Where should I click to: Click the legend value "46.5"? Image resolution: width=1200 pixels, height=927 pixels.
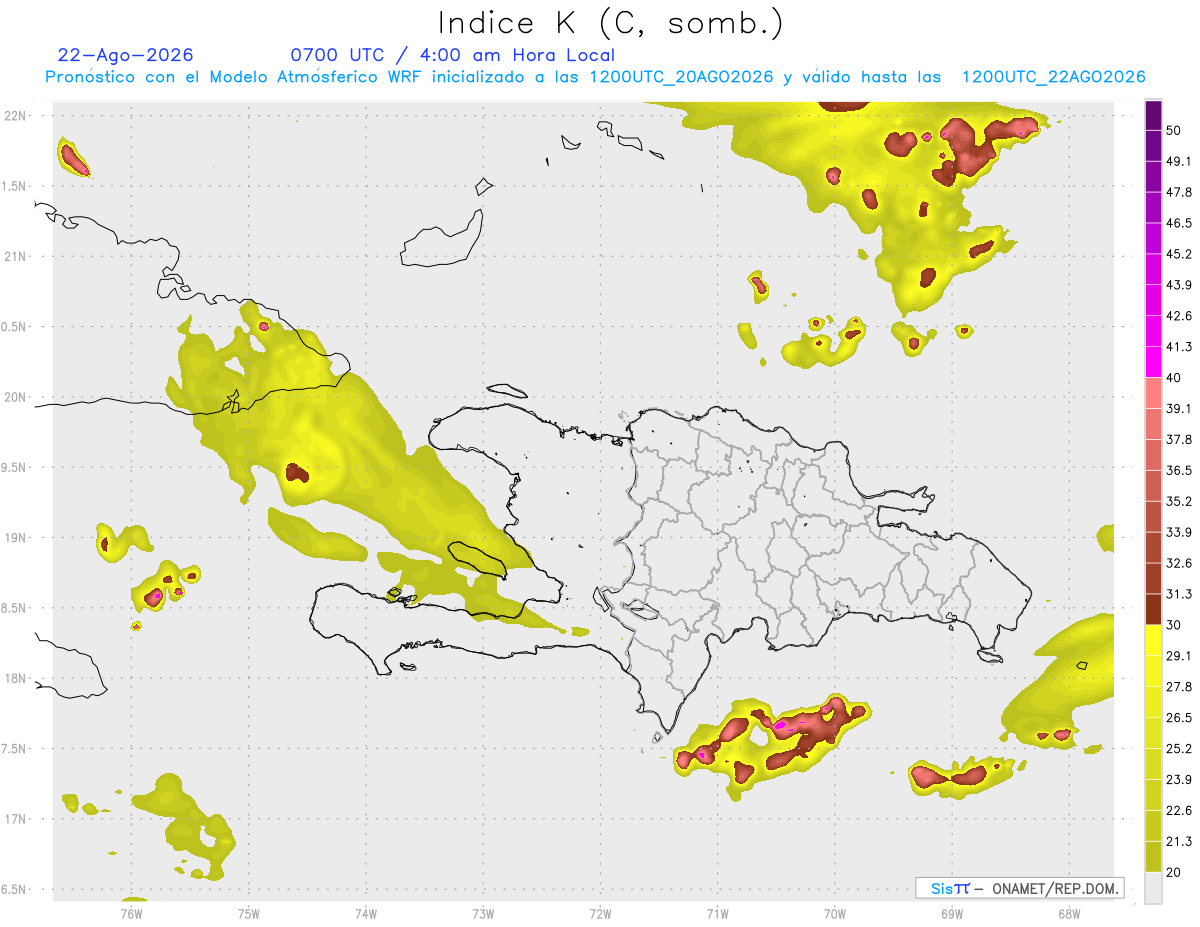pos(1179,223)
